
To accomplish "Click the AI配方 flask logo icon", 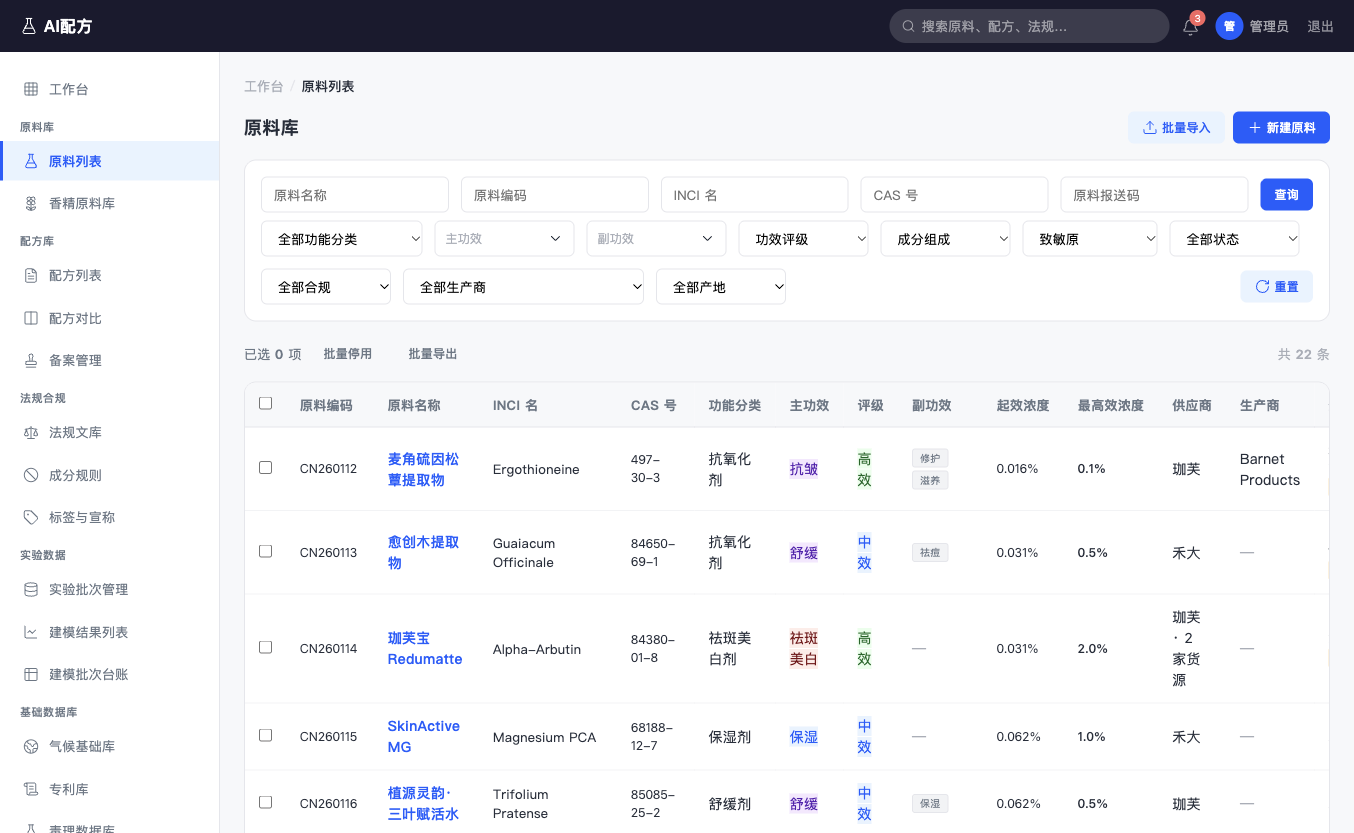I will (28, 26).
